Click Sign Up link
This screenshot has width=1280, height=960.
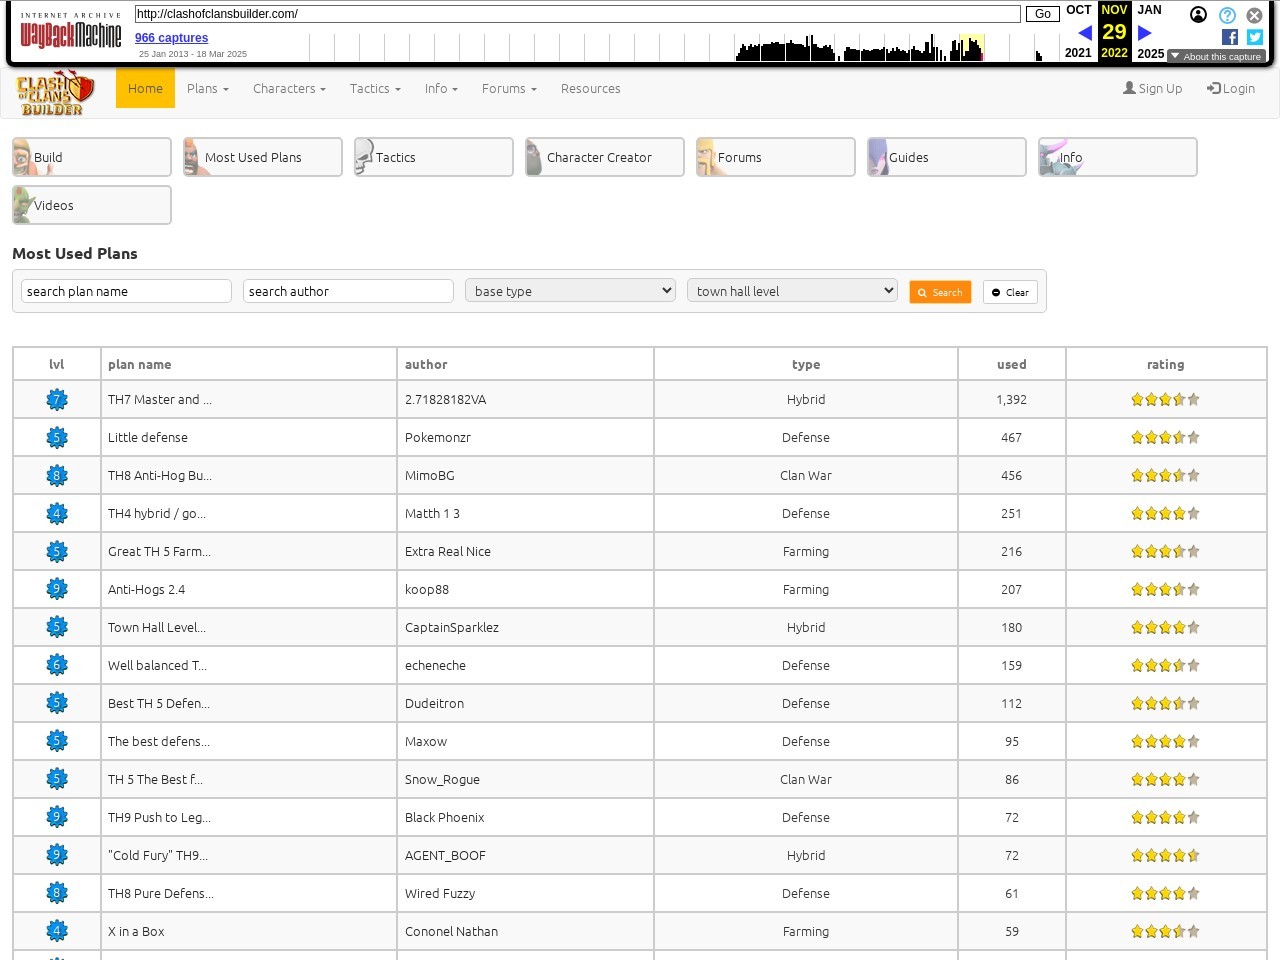coord(1152,89)
